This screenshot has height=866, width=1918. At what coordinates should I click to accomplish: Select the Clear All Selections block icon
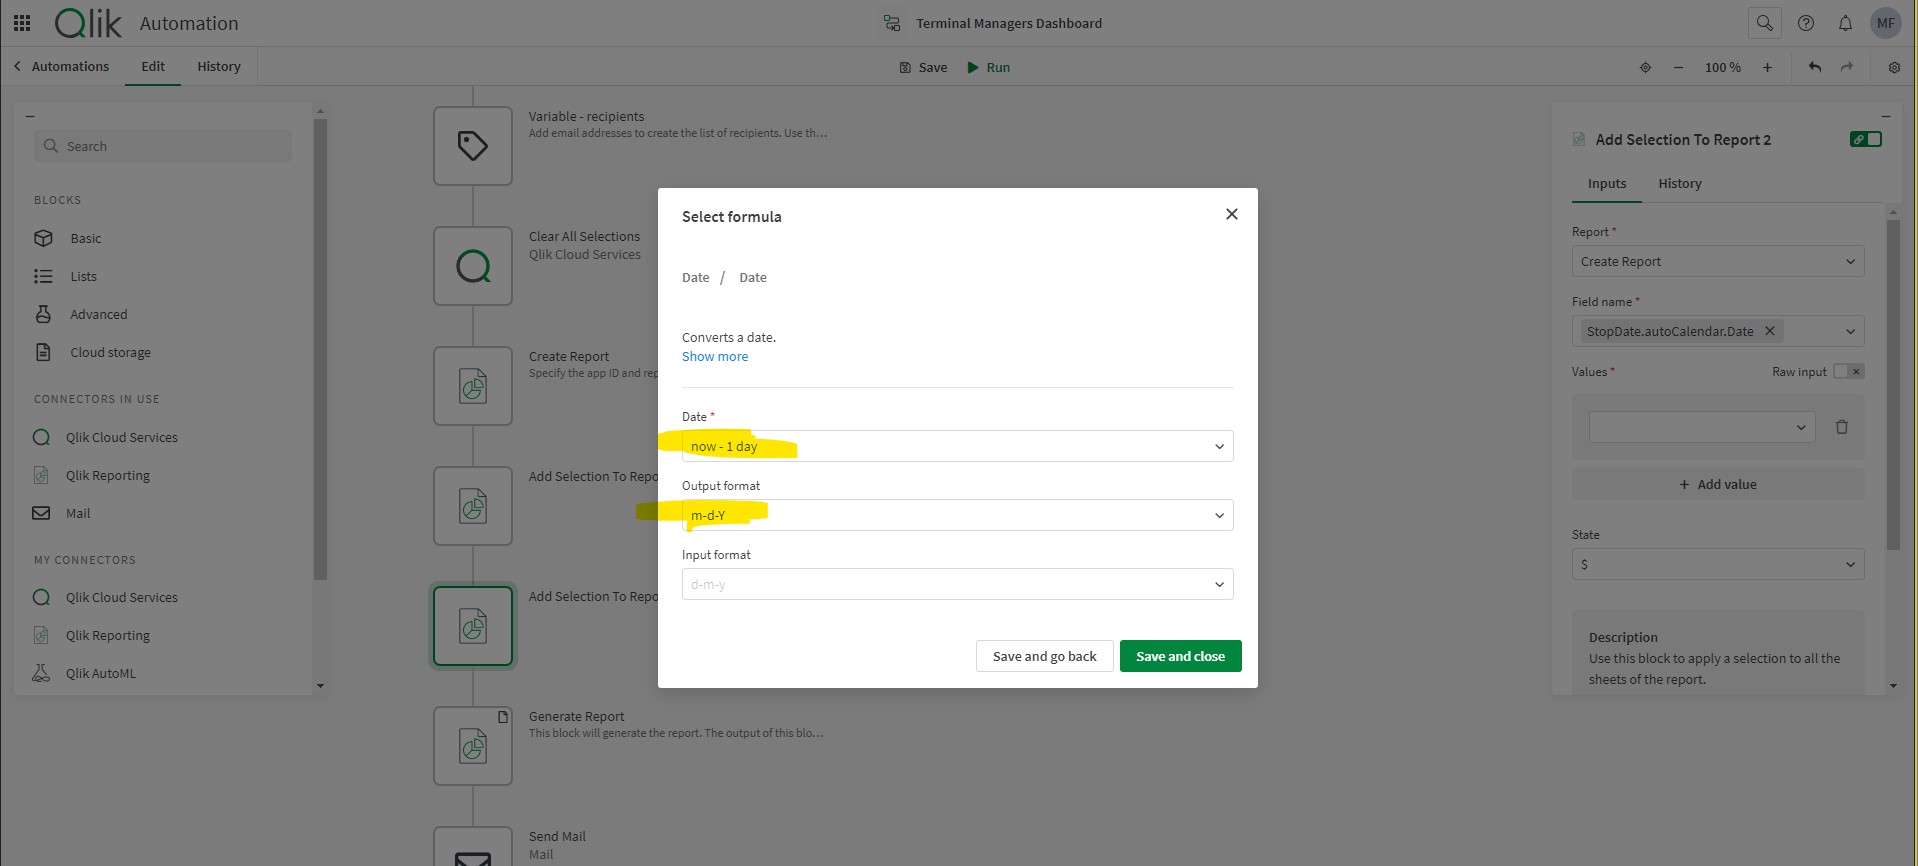coord(473,266)
